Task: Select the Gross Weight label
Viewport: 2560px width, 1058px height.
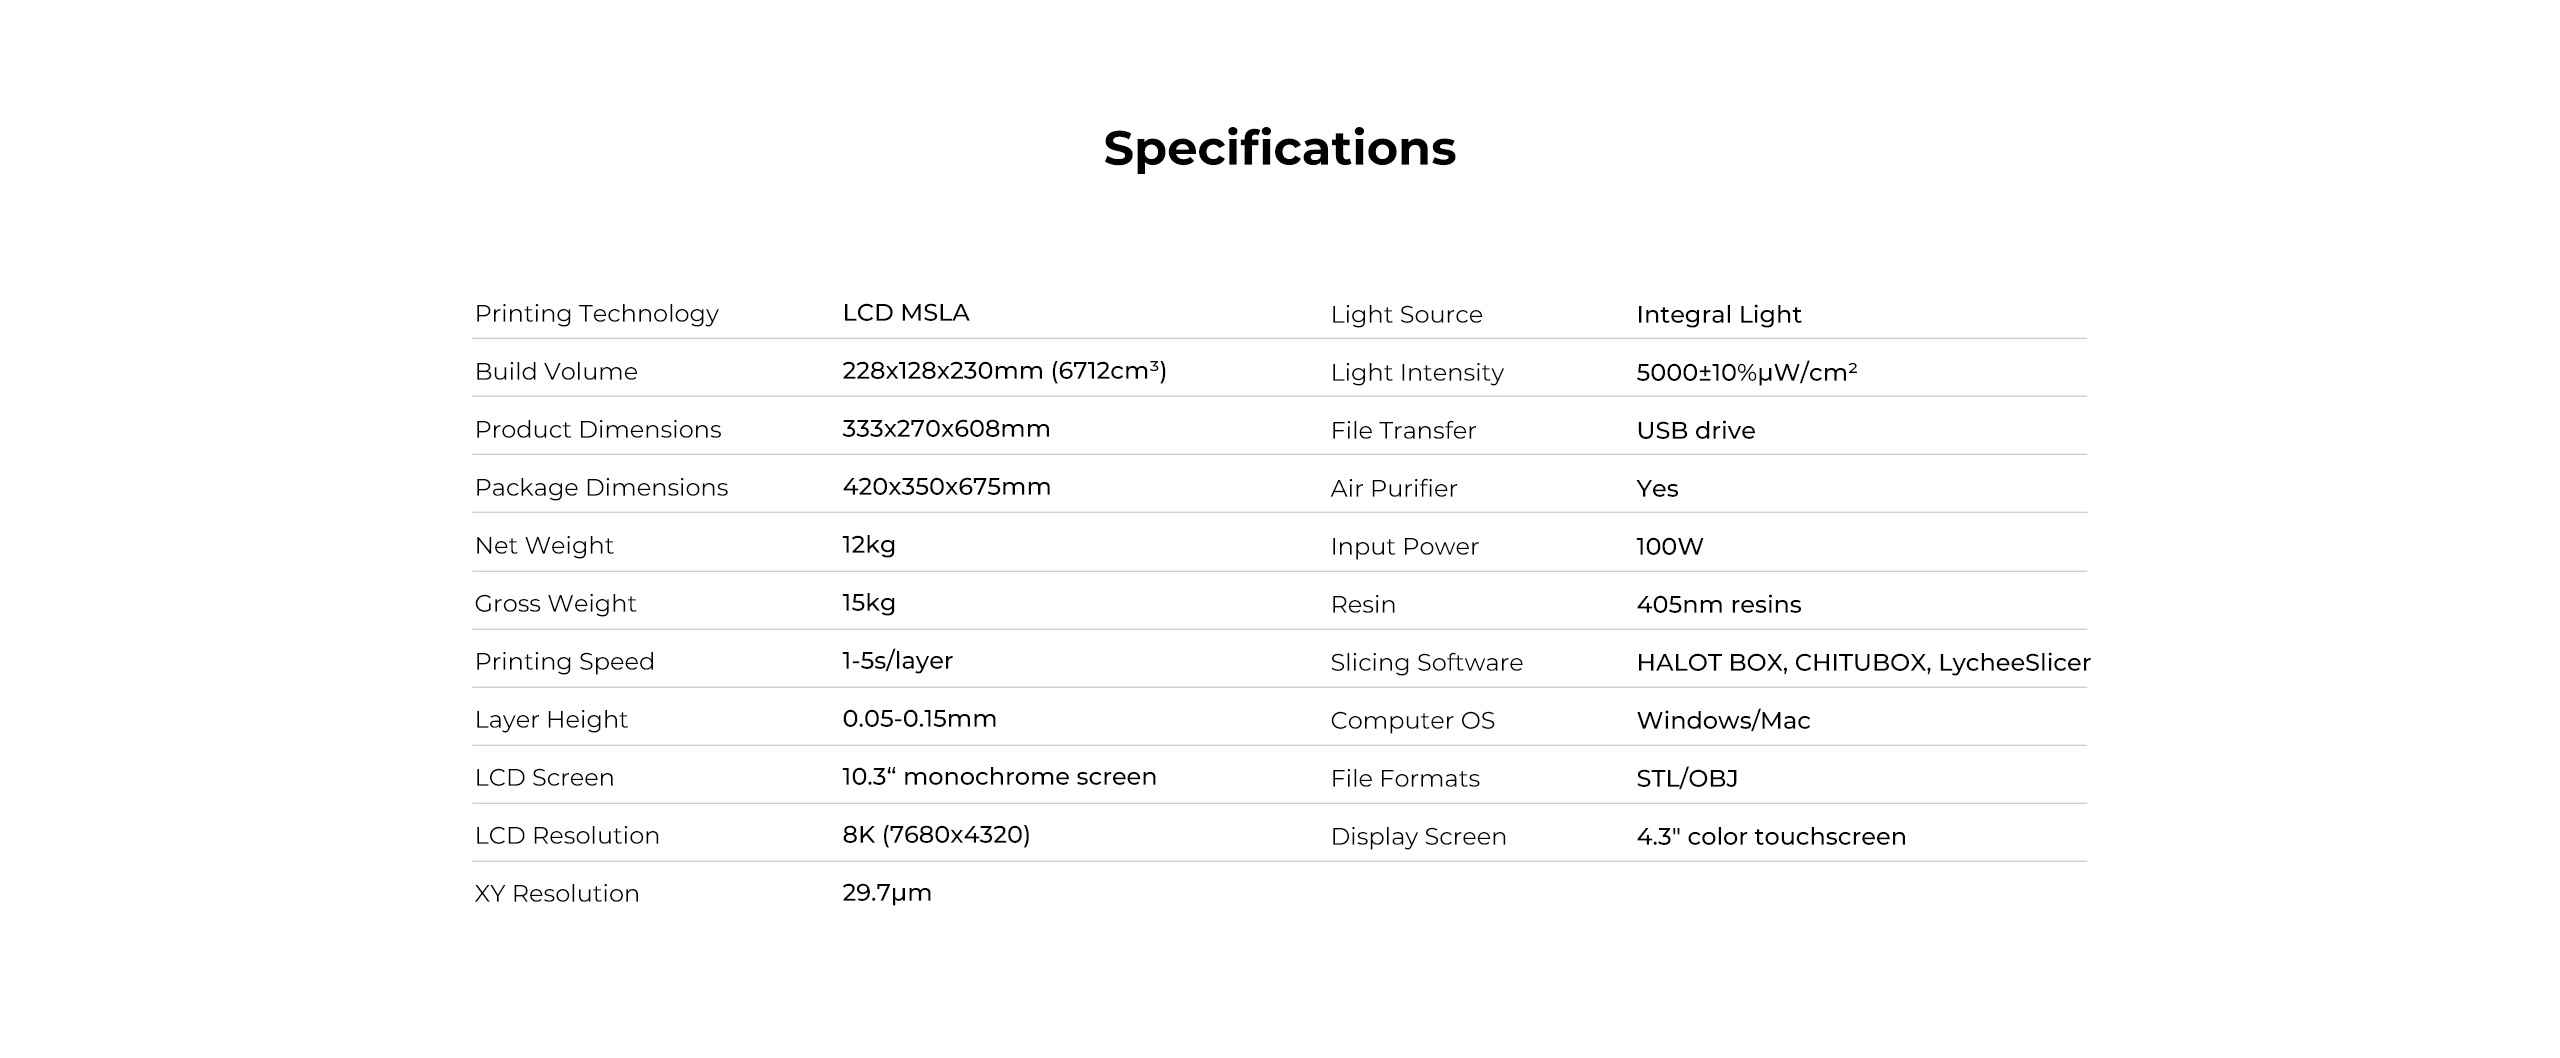Action: (x=555, y=604)
